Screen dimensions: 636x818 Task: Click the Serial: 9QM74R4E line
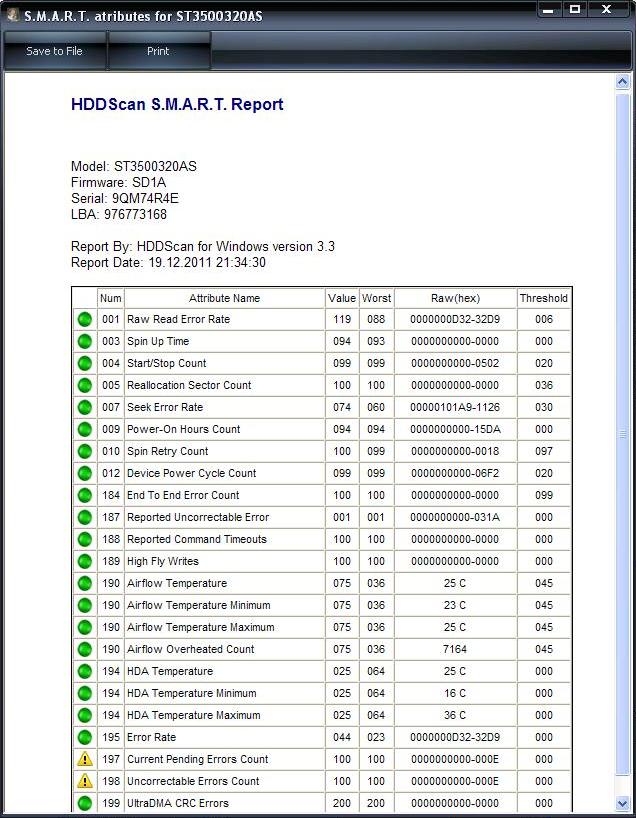point(125,198)
